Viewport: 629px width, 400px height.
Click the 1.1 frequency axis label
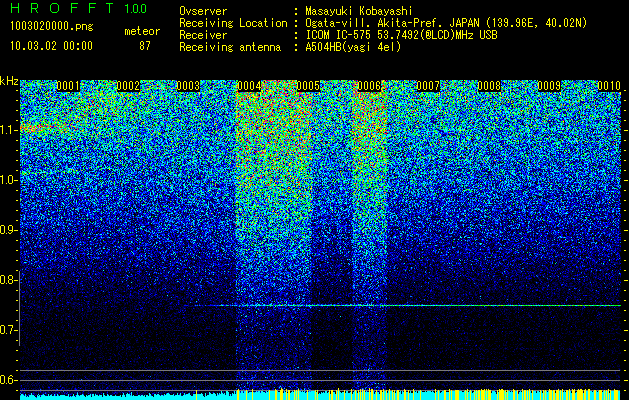tap(7, 130)
